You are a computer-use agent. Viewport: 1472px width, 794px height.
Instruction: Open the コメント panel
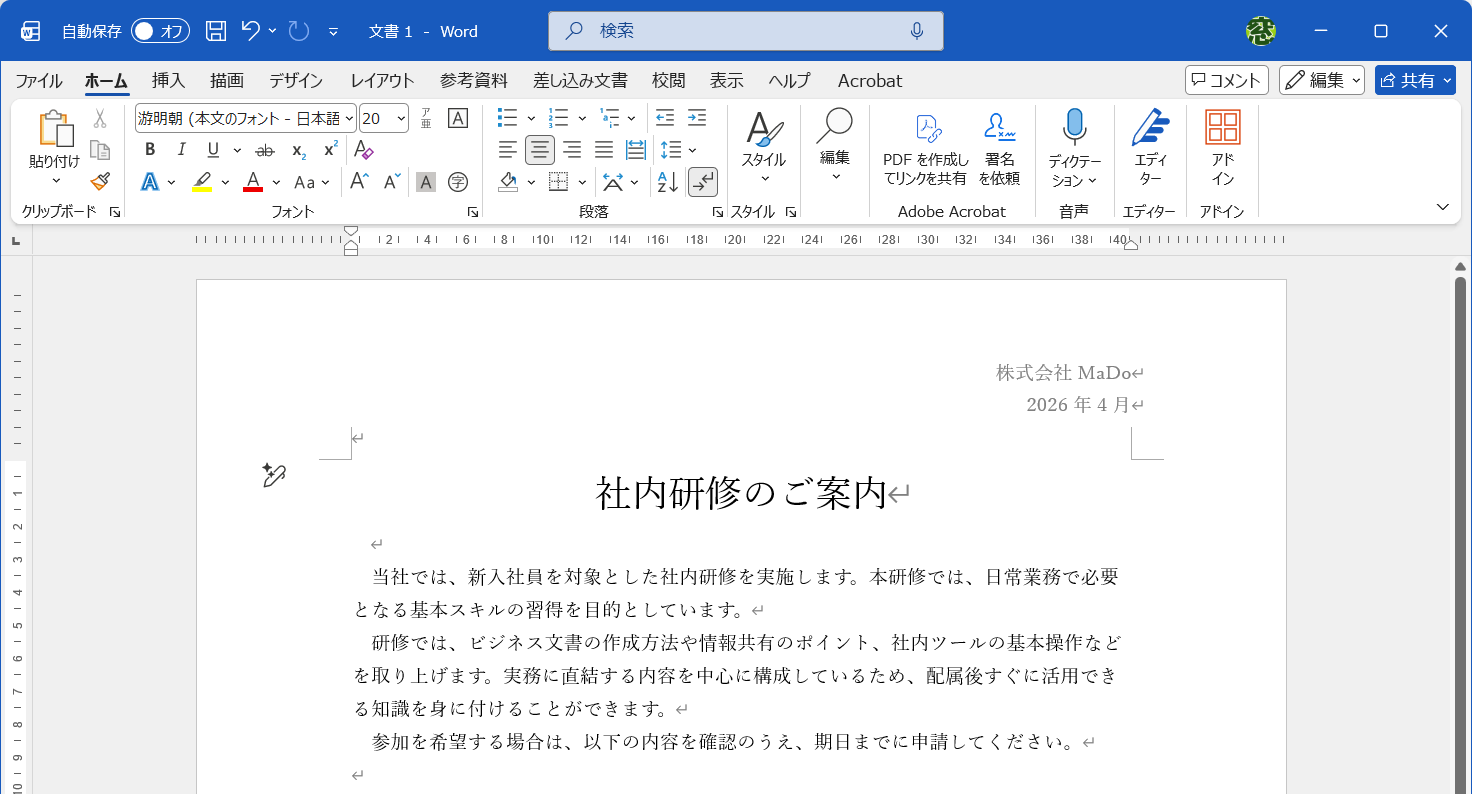1226,80
